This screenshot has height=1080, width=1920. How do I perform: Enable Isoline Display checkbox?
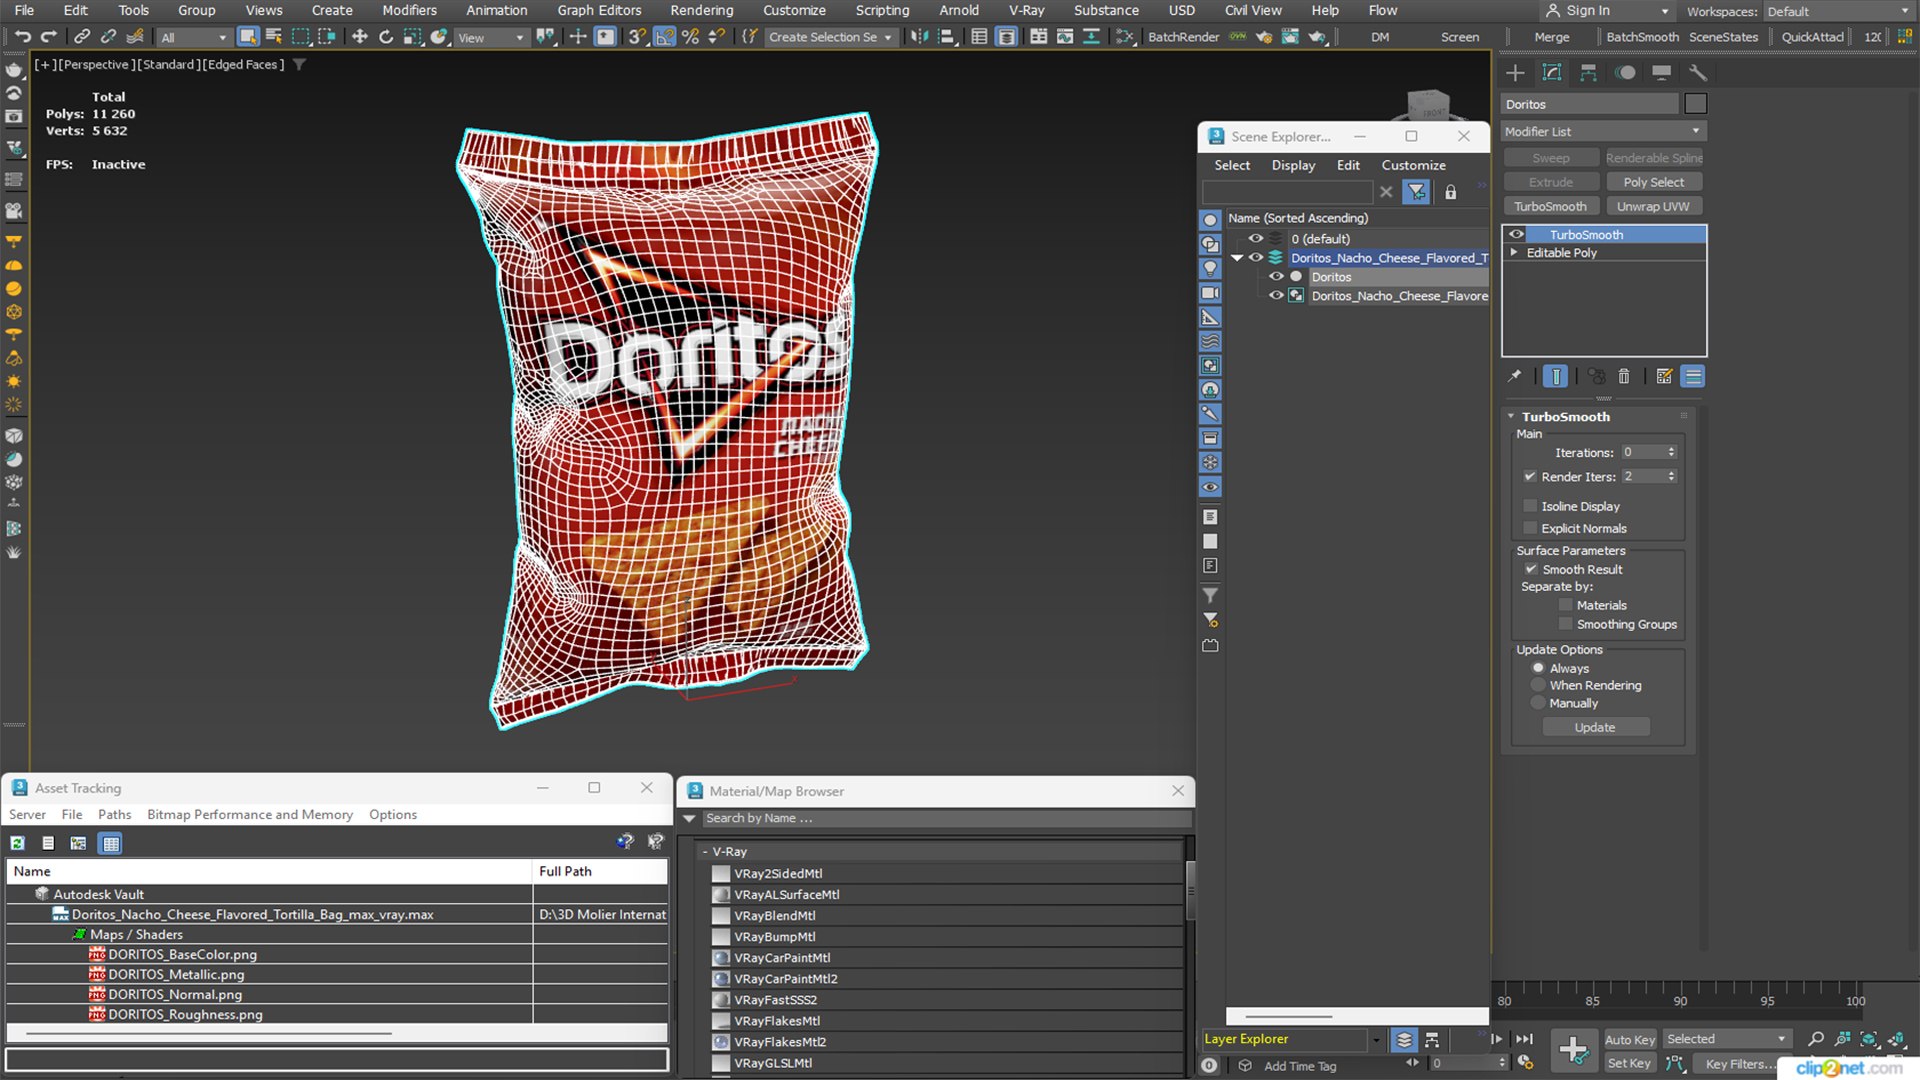(x=1529, y=506)
